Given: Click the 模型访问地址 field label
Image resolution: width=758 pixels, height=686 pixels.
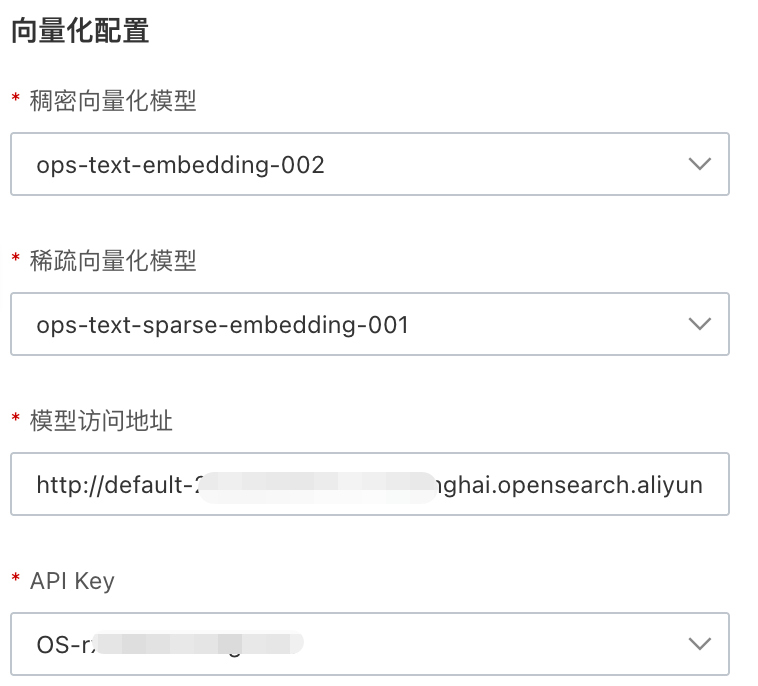Looking at the screenshot, I should tap(101, 421).
